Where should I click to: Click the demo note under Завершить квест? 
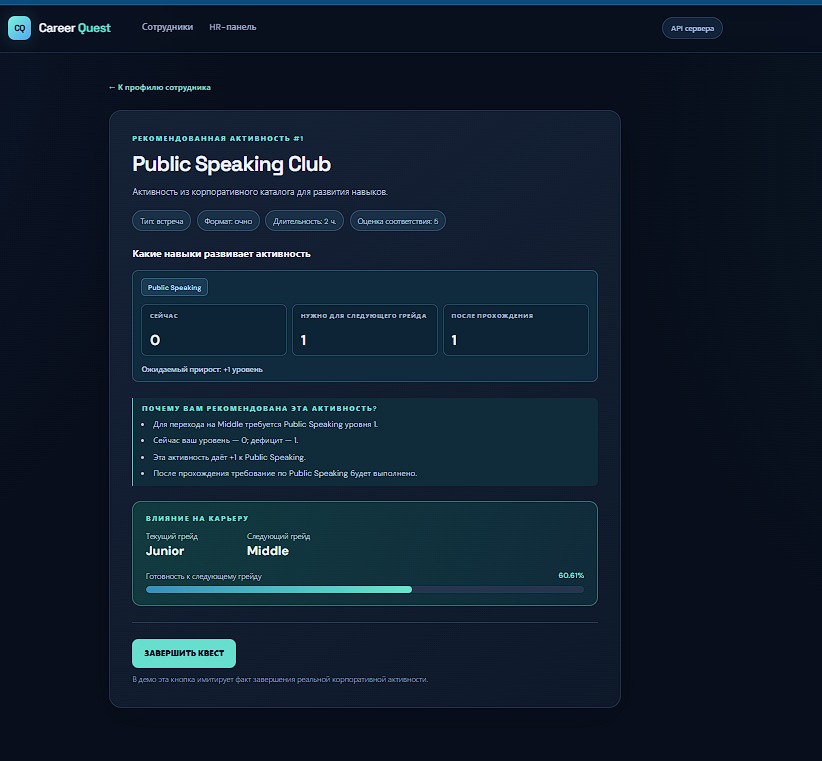click(x=280, y=679)
